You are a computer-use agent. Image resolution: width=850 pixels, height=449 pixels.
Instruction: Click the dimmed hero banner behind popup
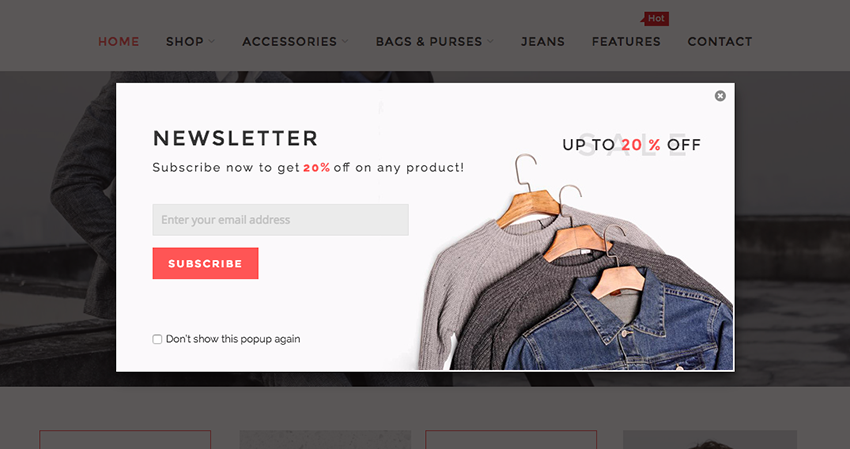tap(57, 228)
